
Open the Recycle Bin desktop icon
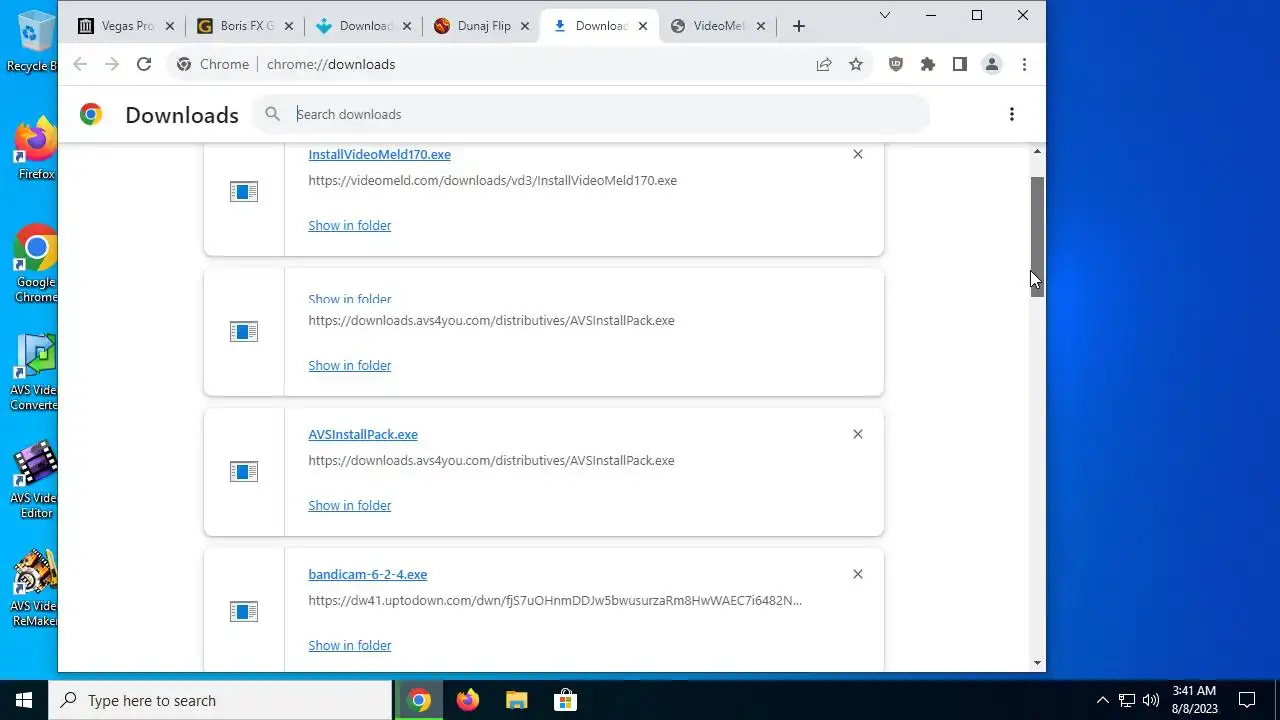[36, 40]
